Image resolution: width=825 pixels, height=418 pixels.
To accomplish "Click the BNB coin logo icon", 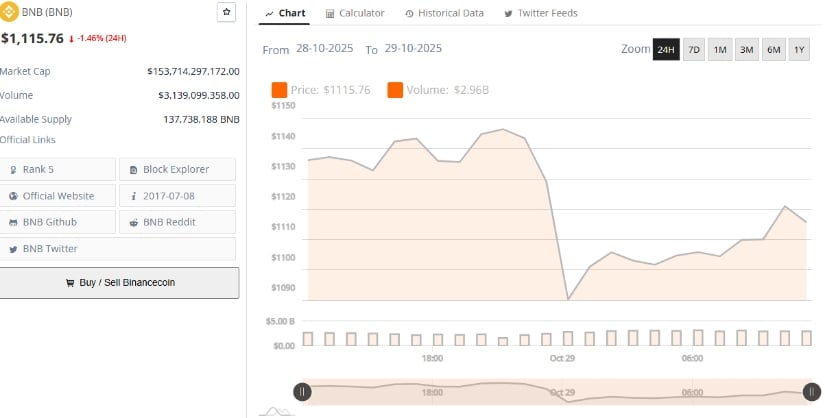I will coord(10,13).
